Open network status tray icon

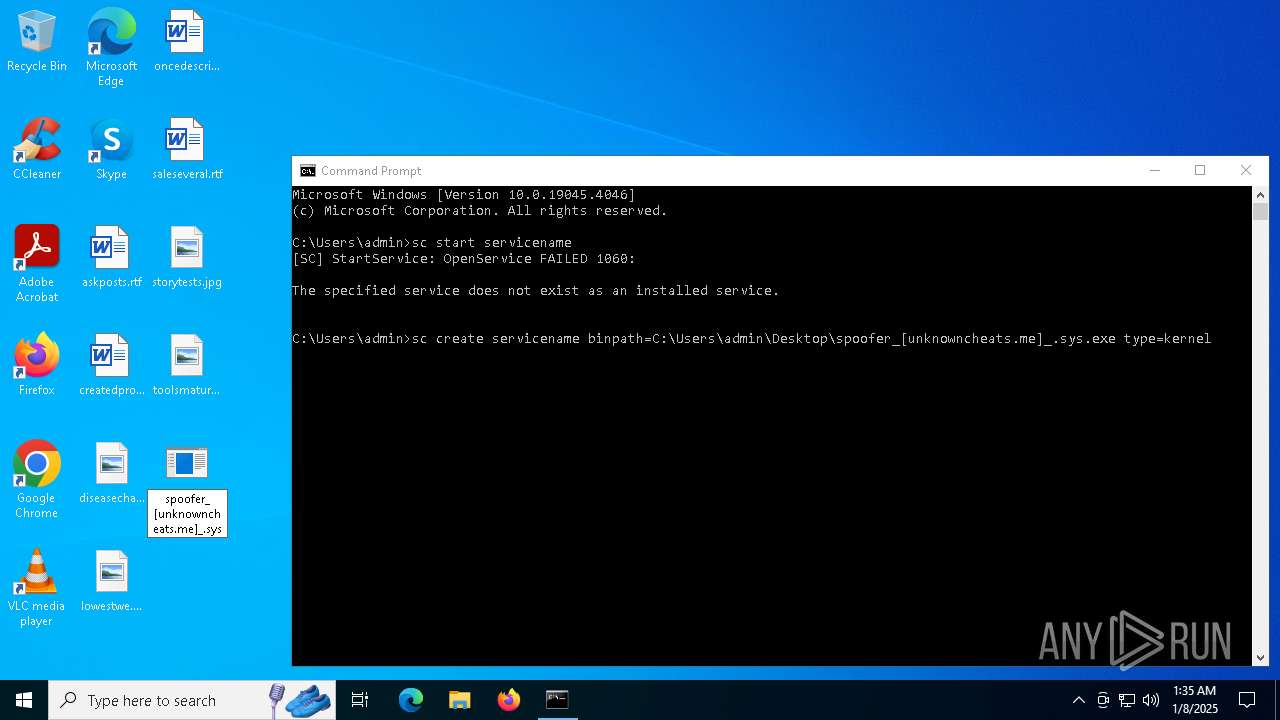[1127, 700]
